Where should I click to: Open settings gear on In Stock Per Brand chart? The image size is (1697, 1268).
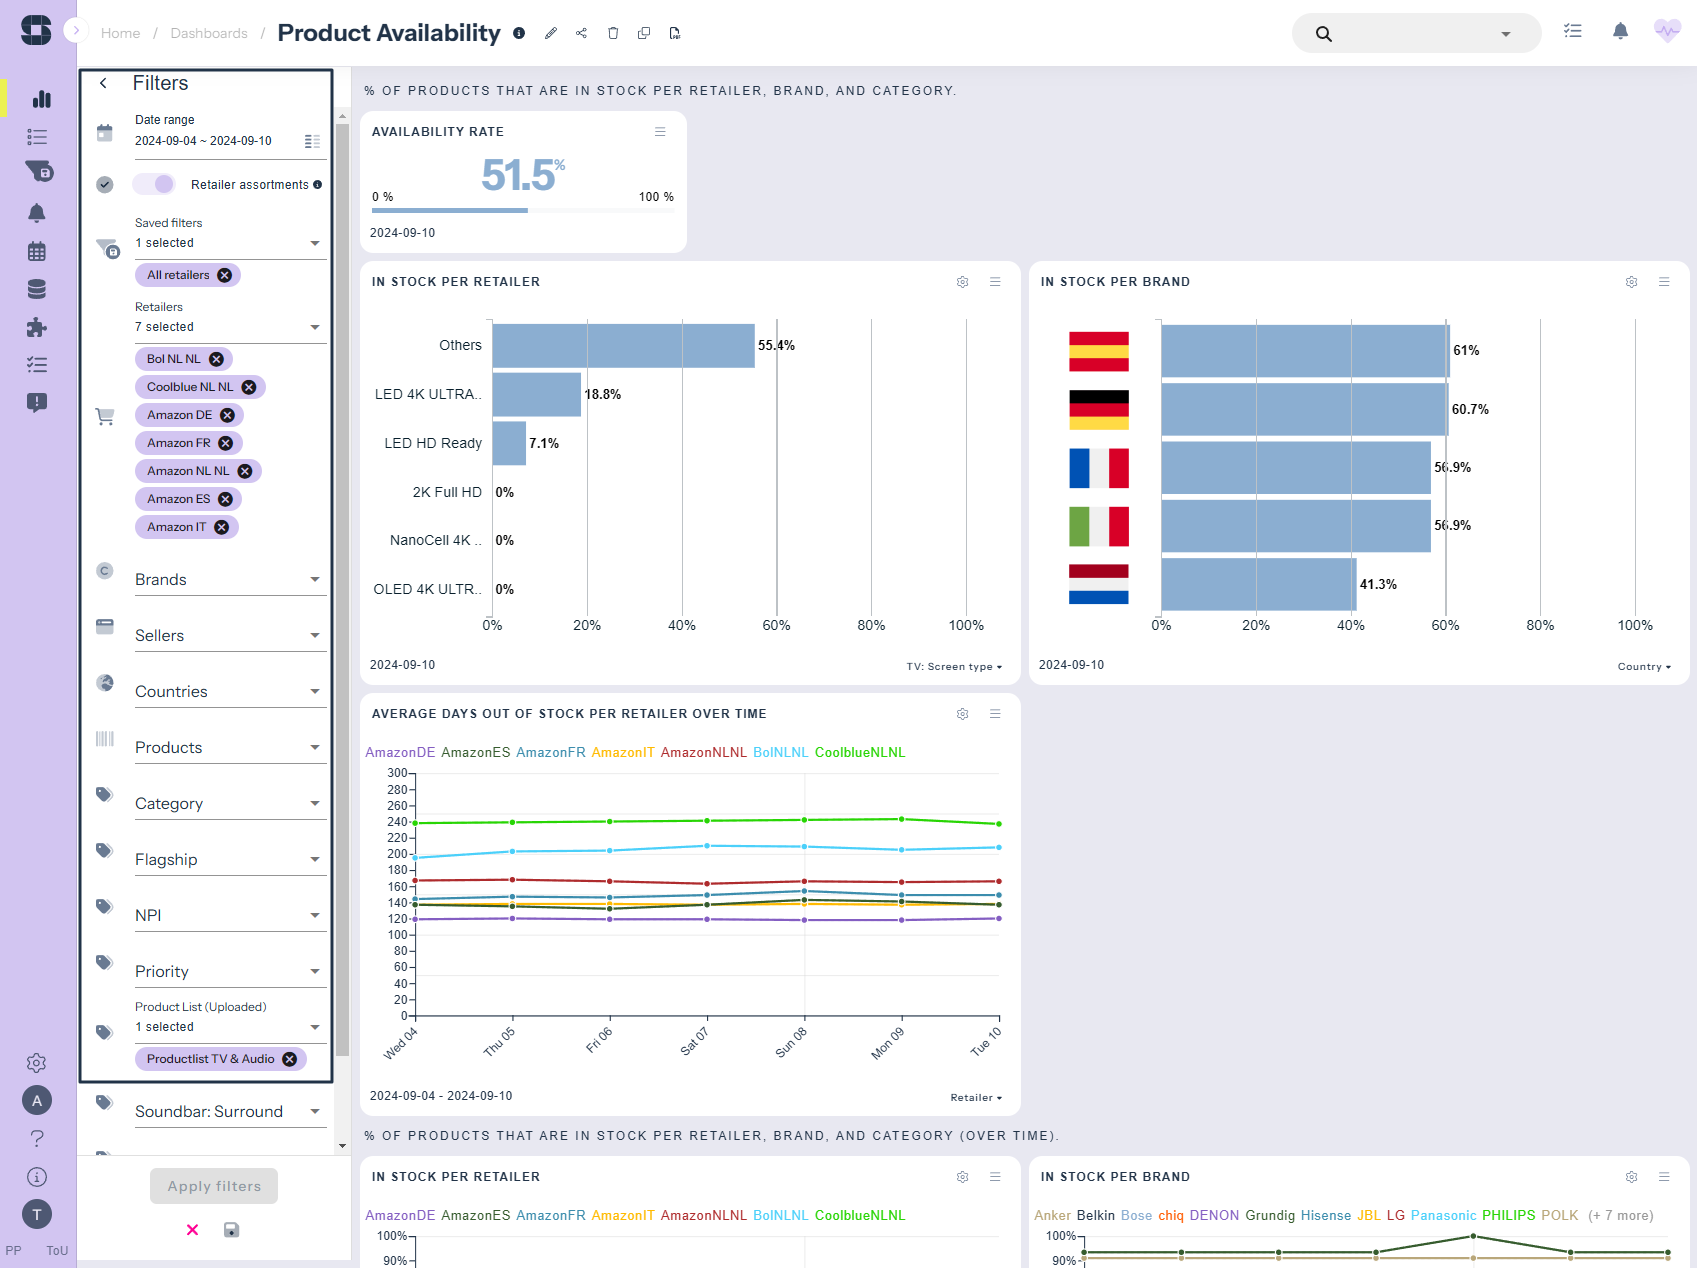tap(1631, 282)
